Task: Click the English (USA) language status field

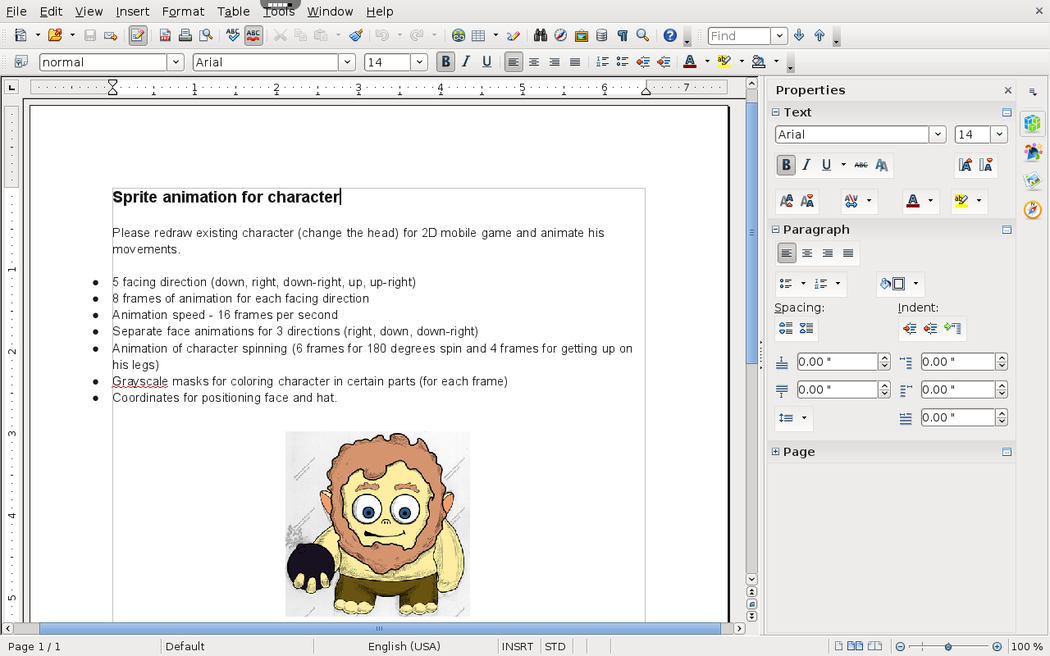Action: coord(404,647)
